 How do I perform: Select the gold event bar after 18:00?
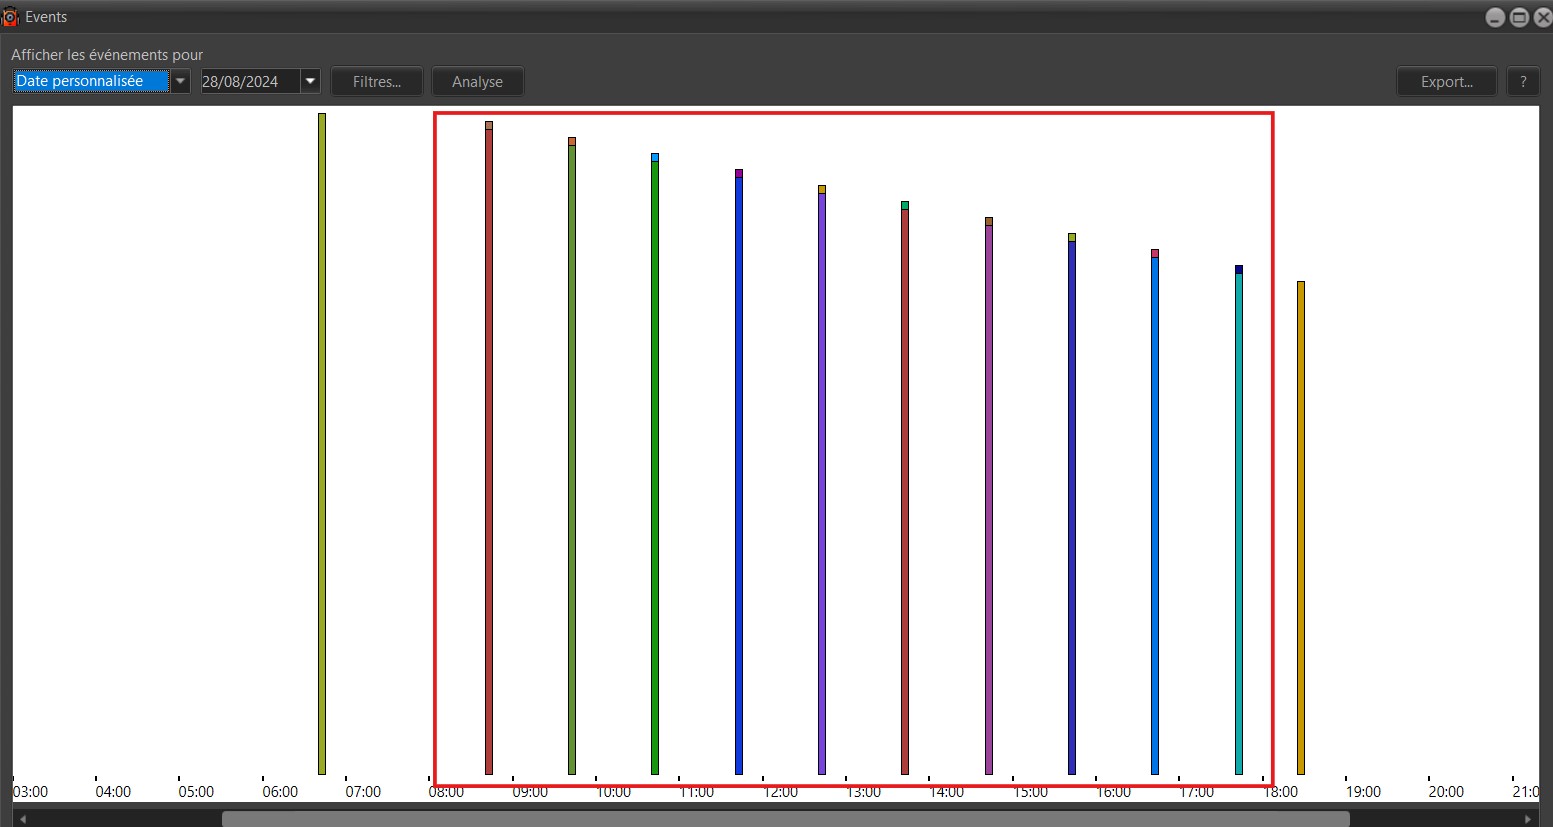1301,528
